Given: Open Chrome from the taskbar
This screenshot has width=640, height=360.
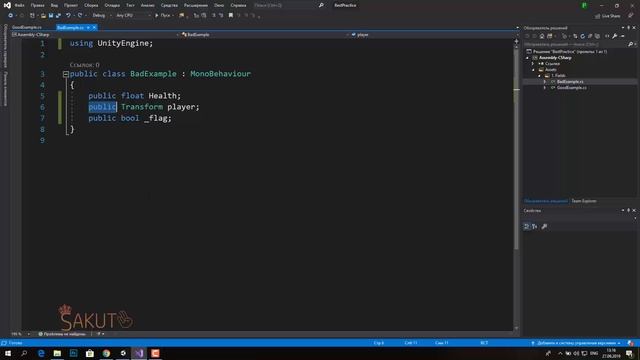Looking at the screenshot, I should pos(106,353).
